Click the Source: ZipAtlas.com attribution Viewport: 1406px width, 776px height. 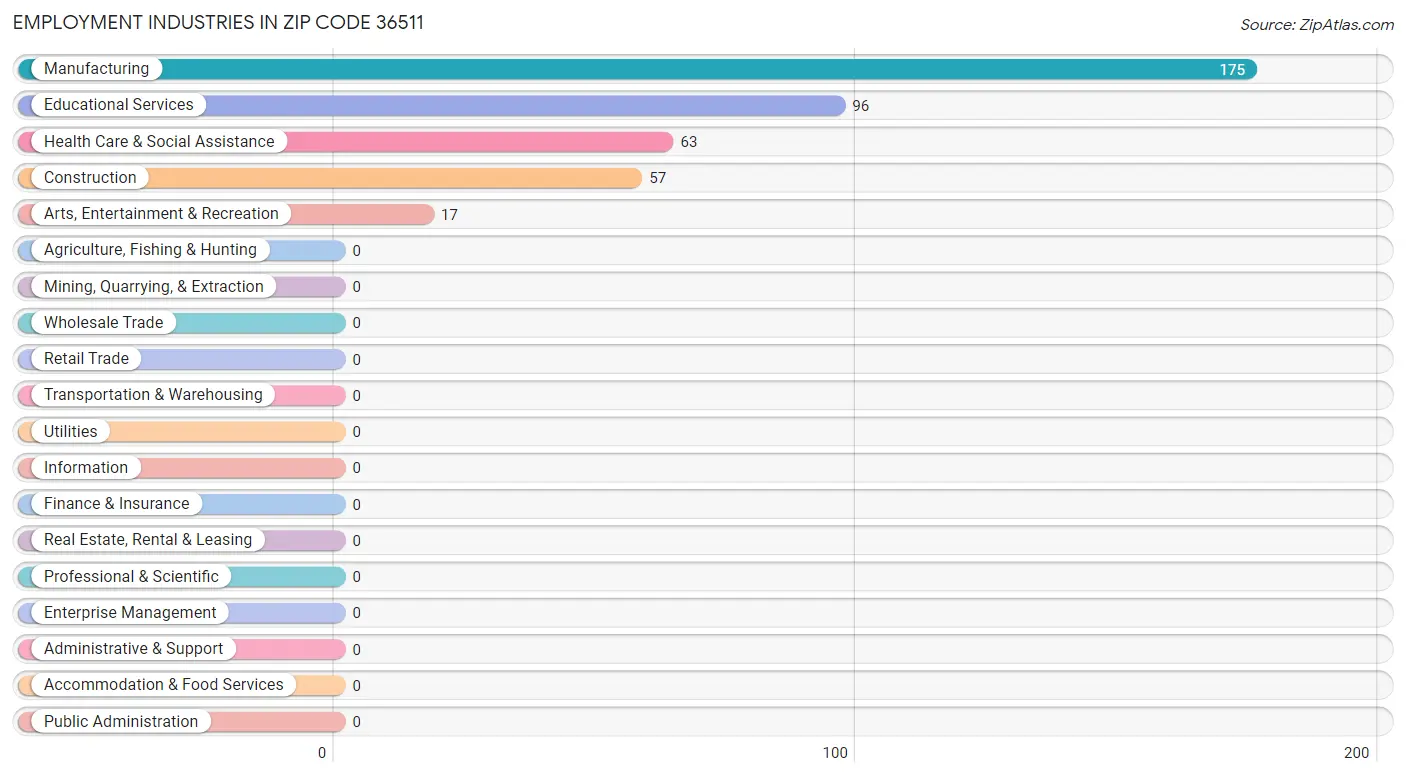[x=1317, y=25]
